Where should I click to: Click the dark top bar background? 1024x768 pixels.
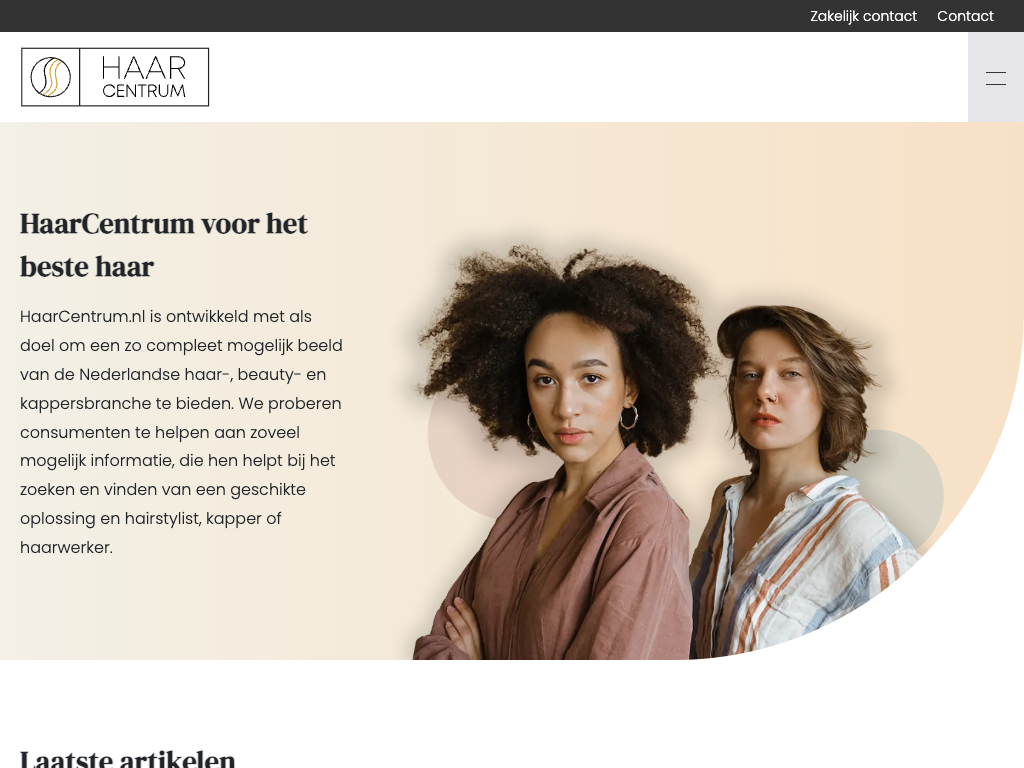[x=392, y=16]
